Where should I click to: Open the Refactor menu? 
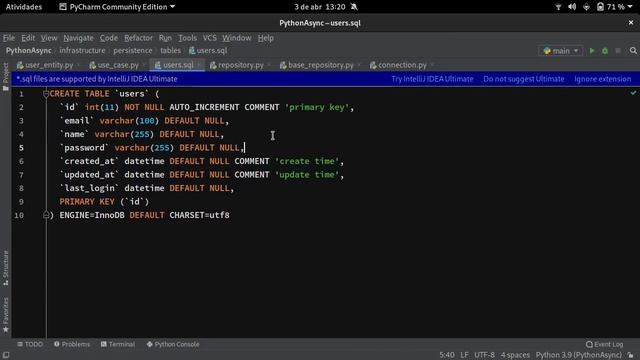138,38
